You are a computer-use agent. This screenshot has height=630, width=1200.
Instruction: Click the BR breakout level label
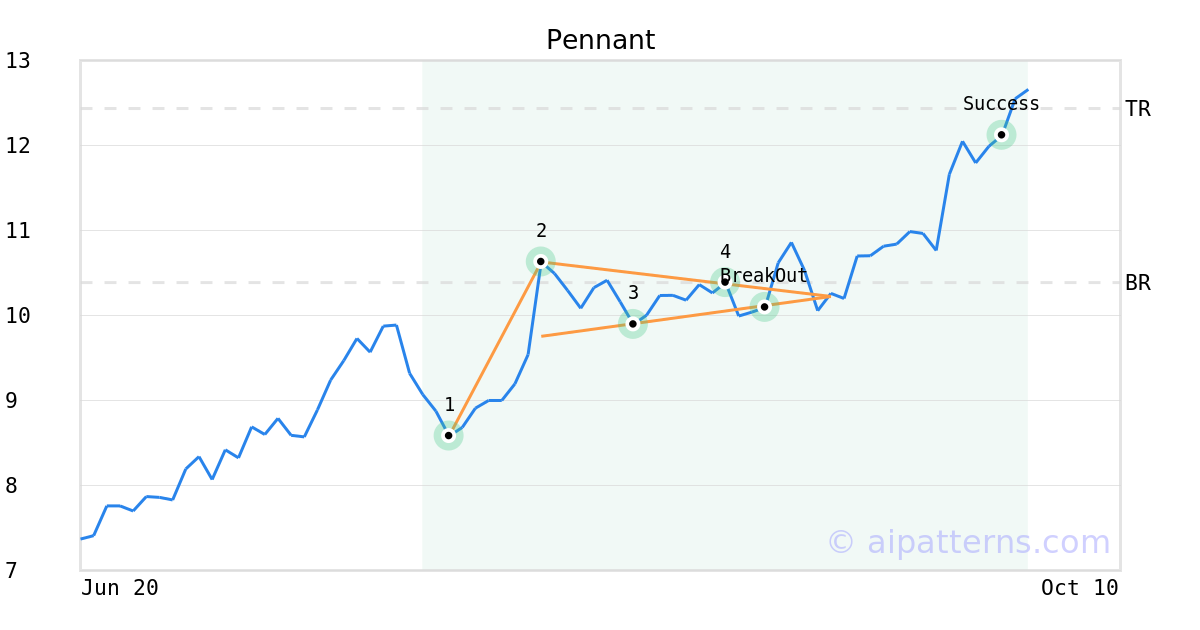point(1138,283)
